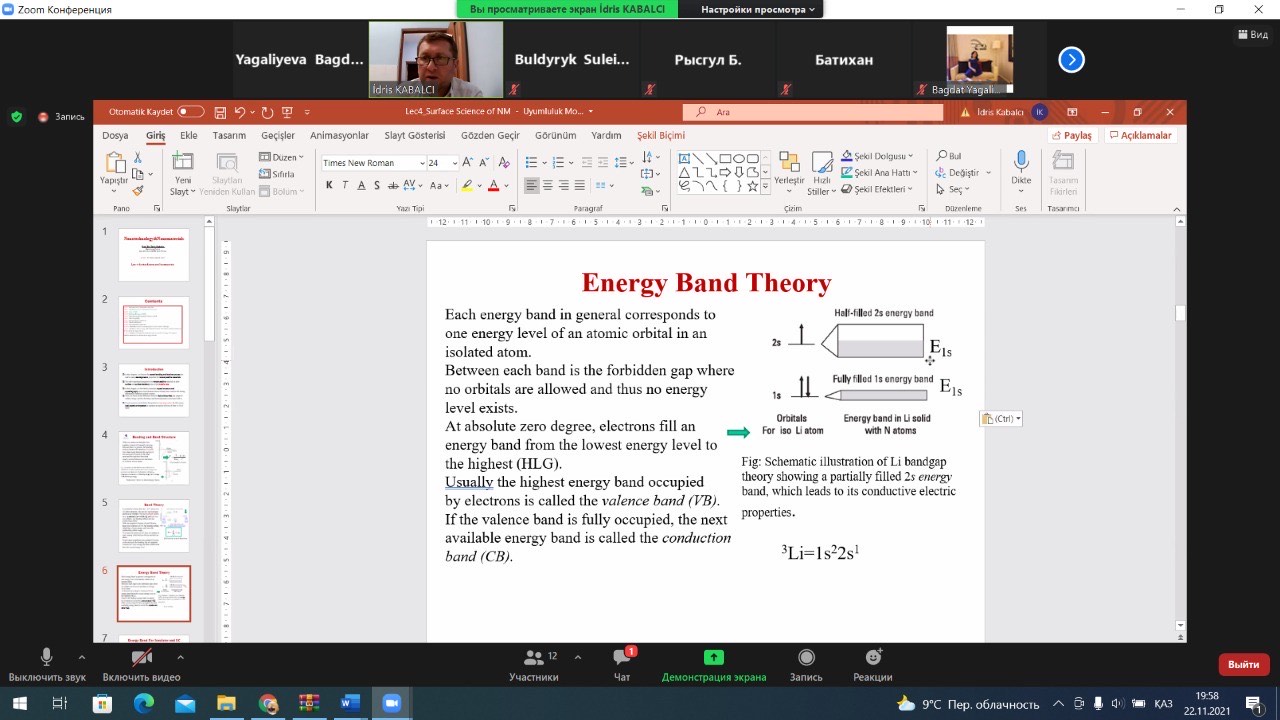Turn on video with camera button
The image size is (1280, 720).
[142, 657]
